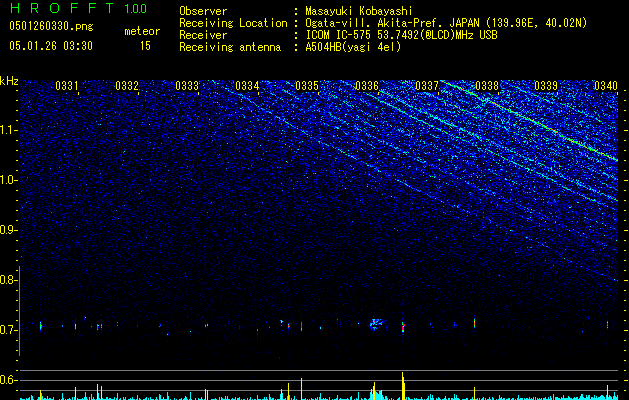The height and width of the screenshot is (400, 629).
Task: Click the 1.0 kHz axis label
Action: coord(8,180)
